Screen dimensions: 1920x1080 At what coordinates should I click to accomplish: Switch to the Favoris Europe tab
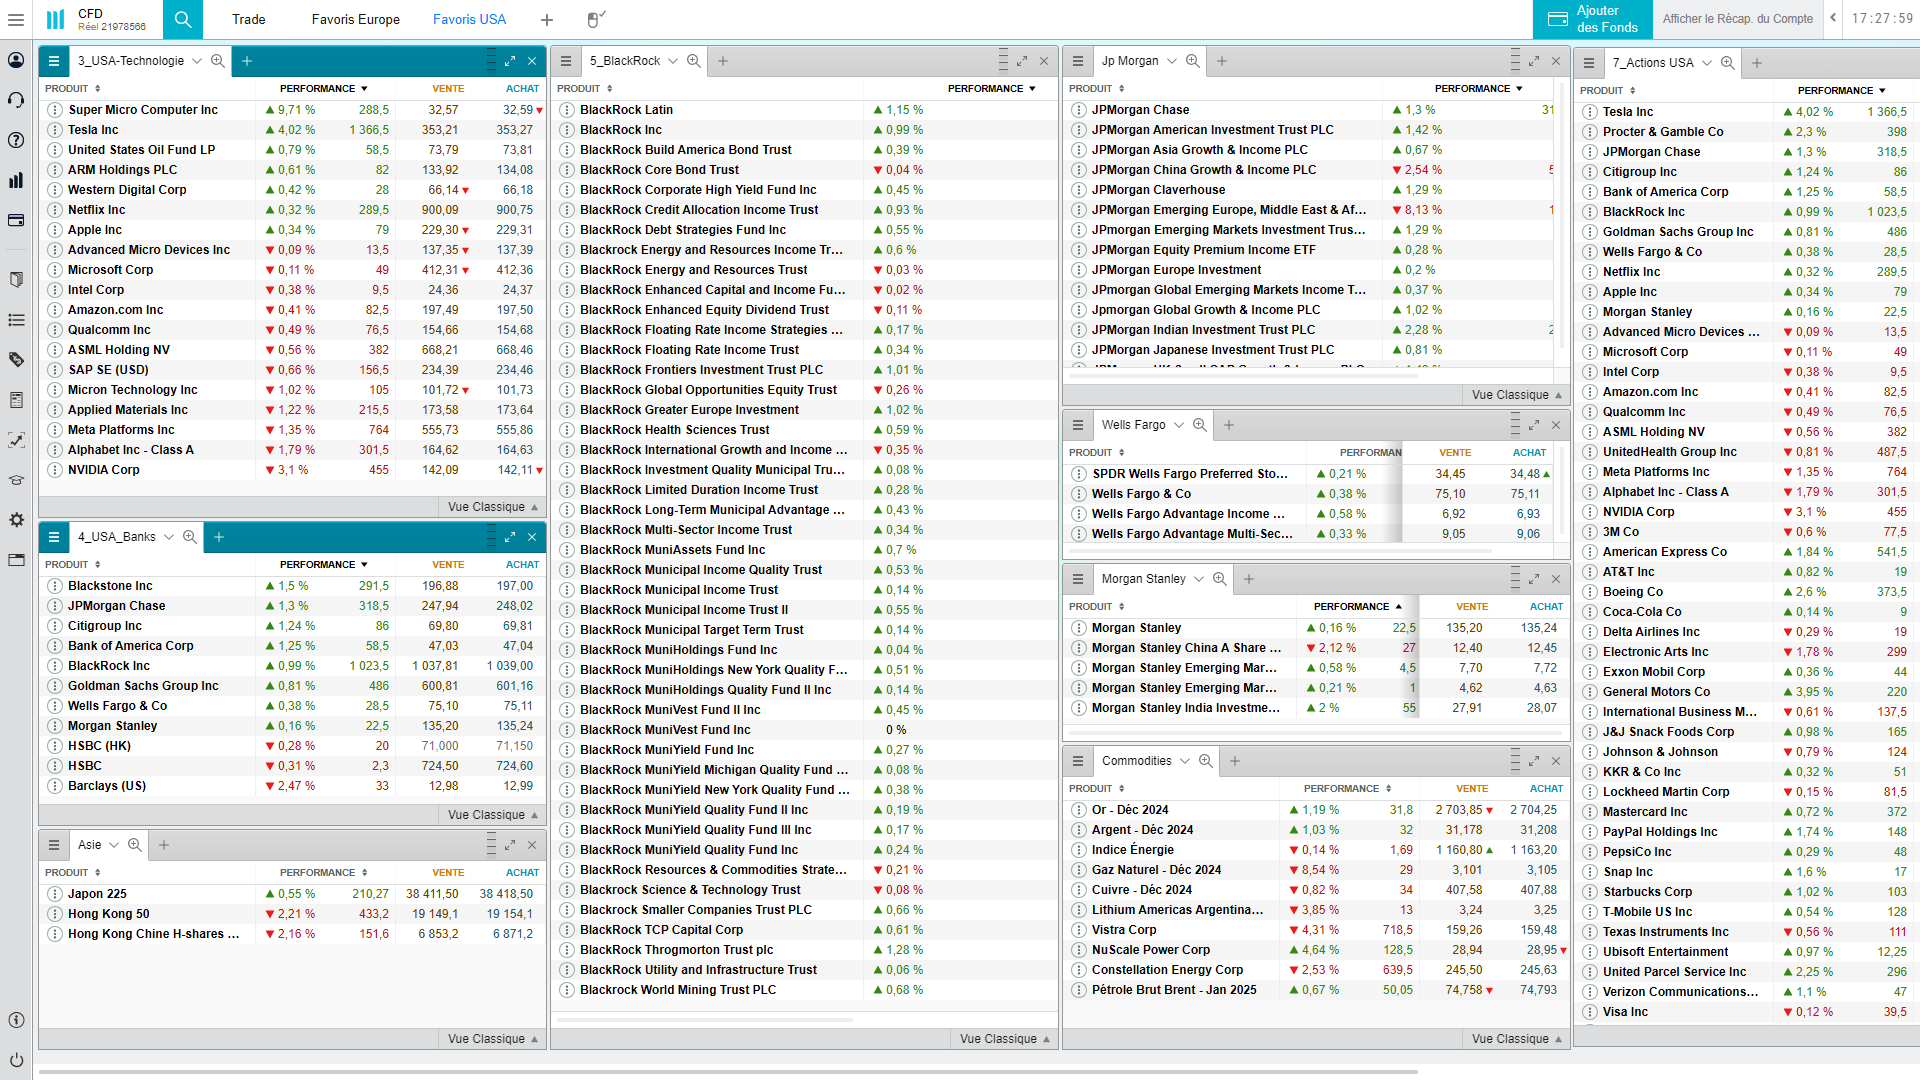click(x=355, y=19)
